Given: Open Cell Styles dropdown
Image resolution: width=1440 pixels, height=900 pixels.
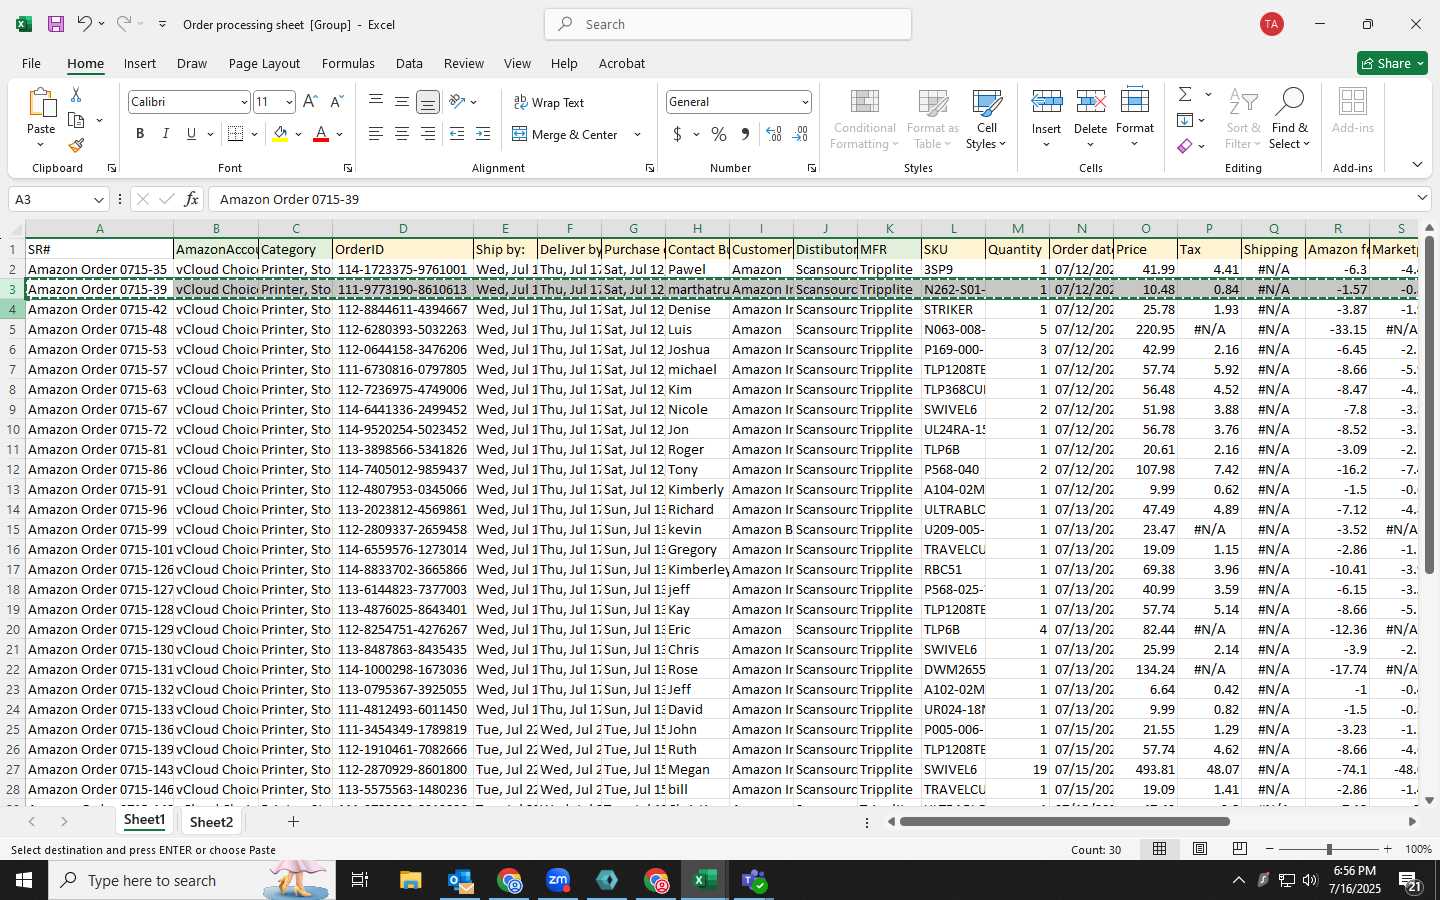Looking at the screenshot, I should coord(987,120).
